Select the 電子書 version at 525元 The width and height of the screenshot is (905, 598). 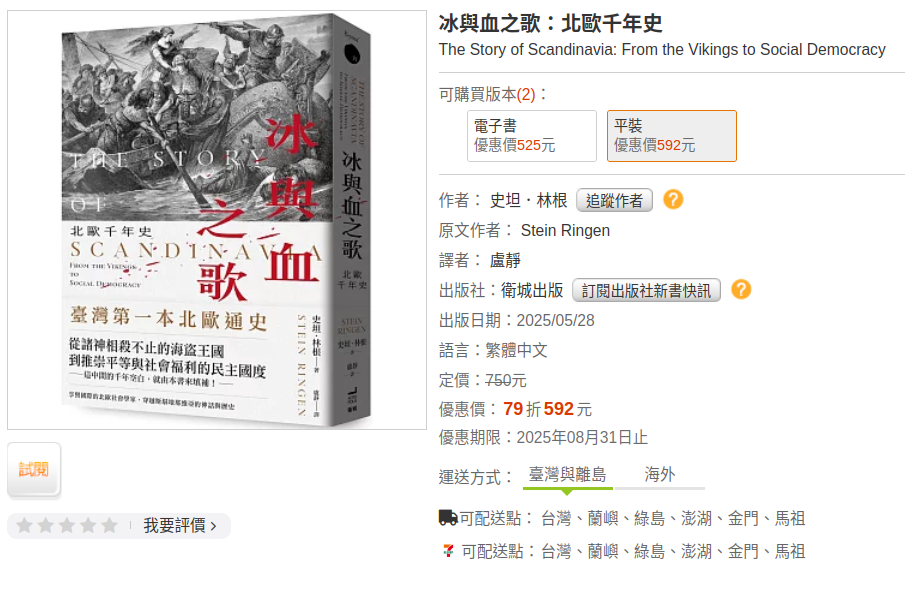(x=532, y=136)
